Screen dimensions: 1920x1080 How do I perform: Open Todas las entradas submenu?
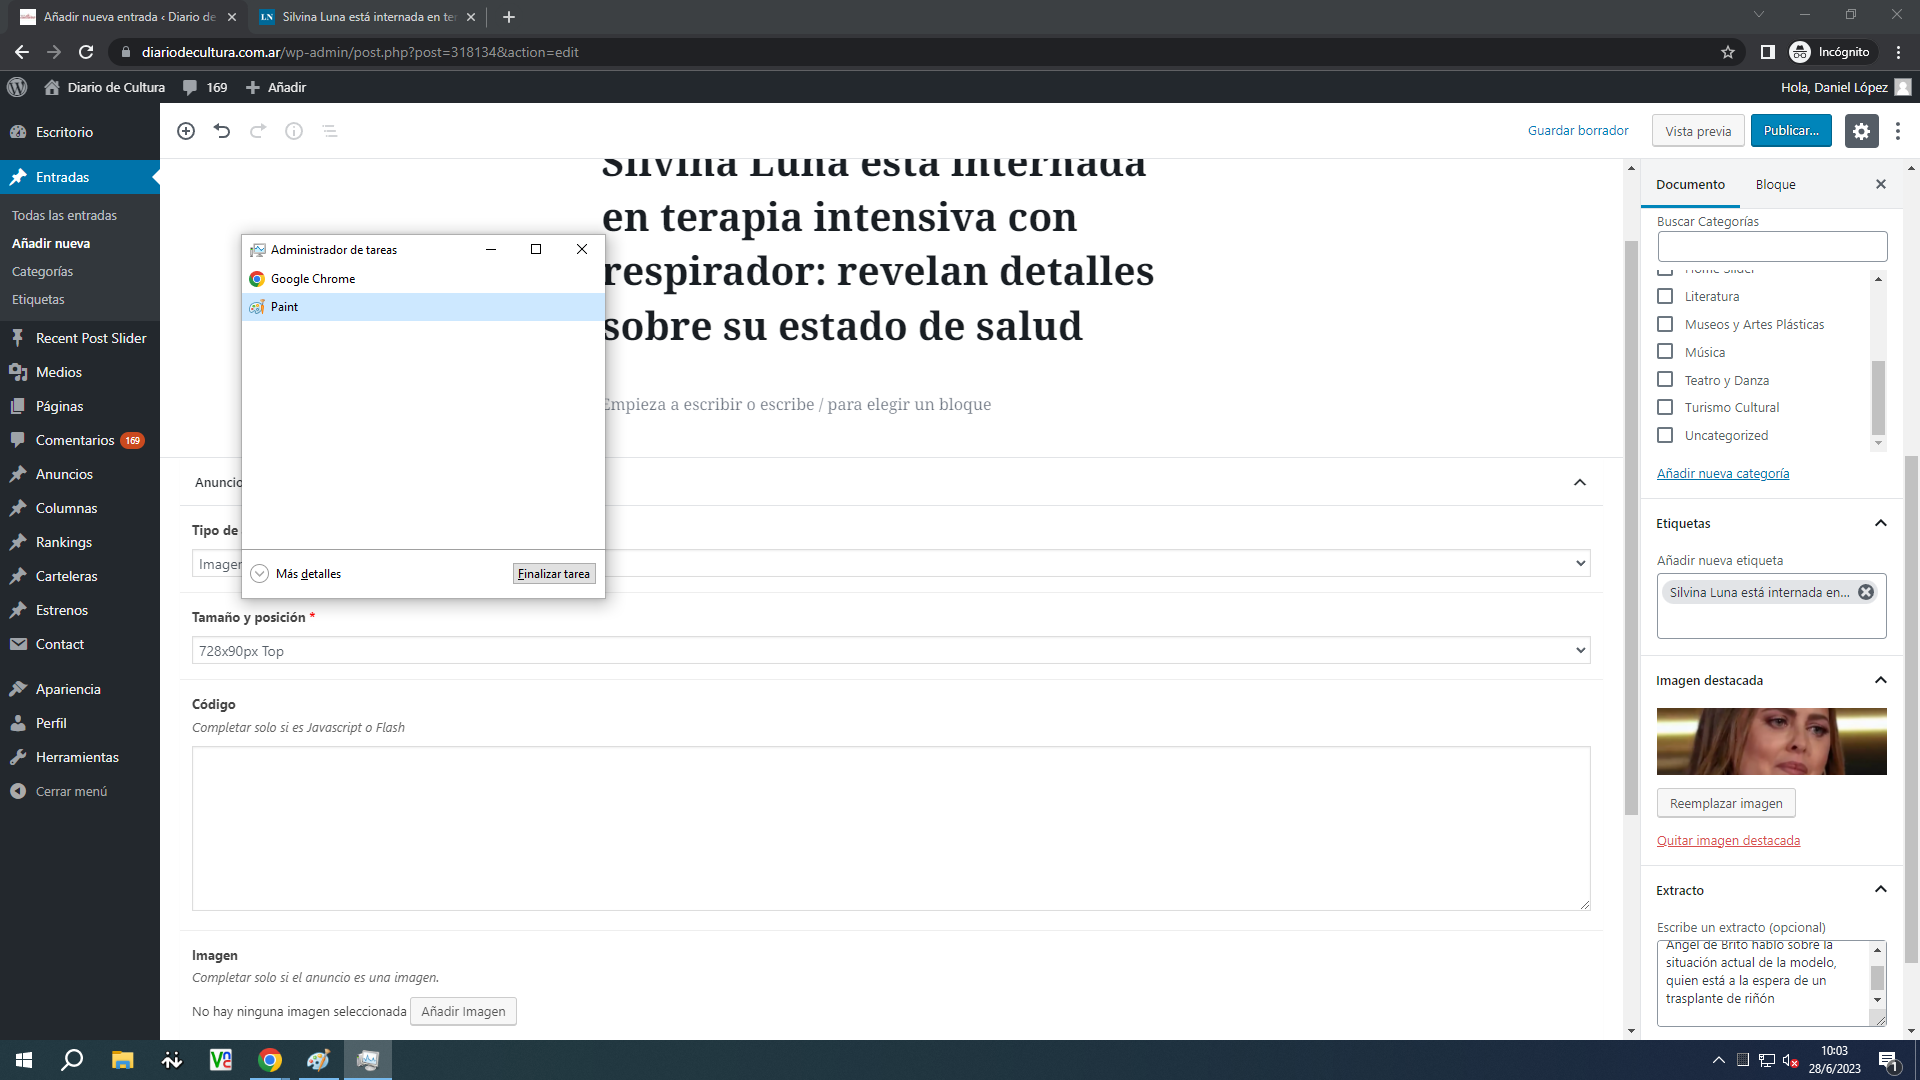click(x=64, y=215)
